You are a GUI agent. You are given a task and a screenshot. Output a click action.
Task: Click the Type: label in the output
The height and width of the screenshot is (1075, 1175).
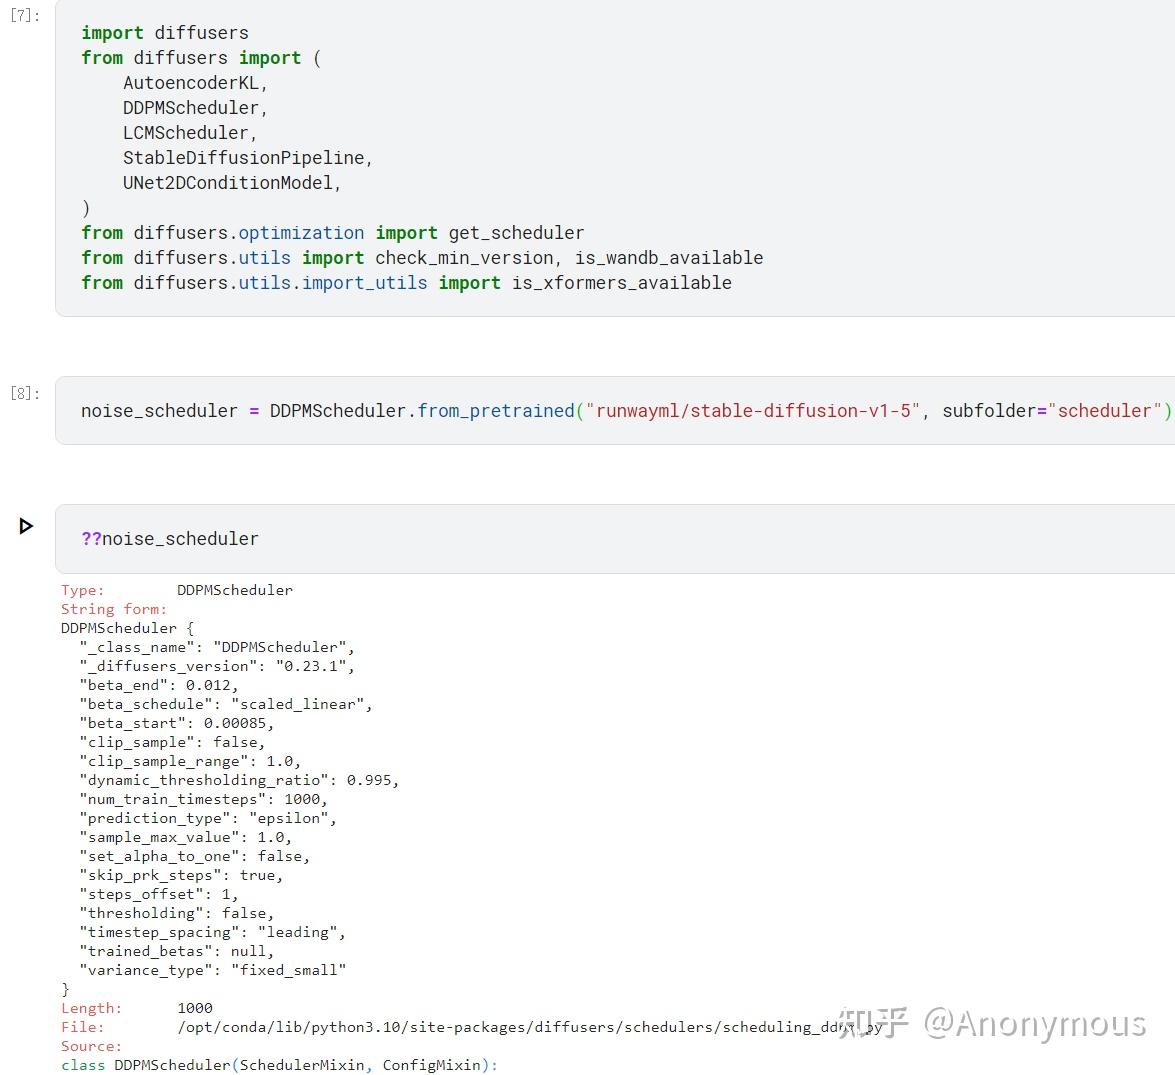83,590
